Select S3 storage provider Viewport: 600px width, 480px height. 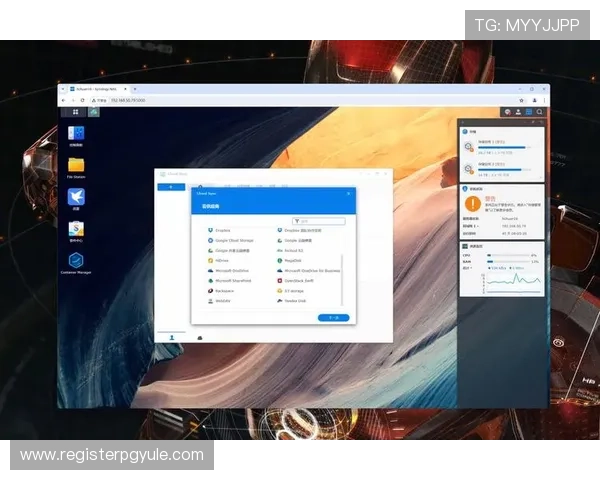[290, 291]
